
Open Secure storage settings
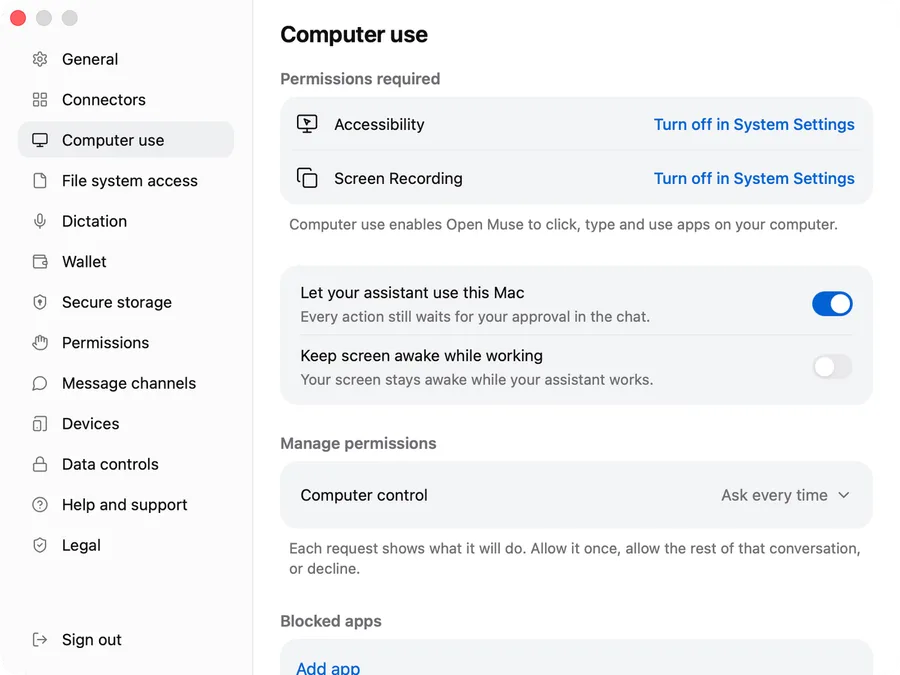126,302
